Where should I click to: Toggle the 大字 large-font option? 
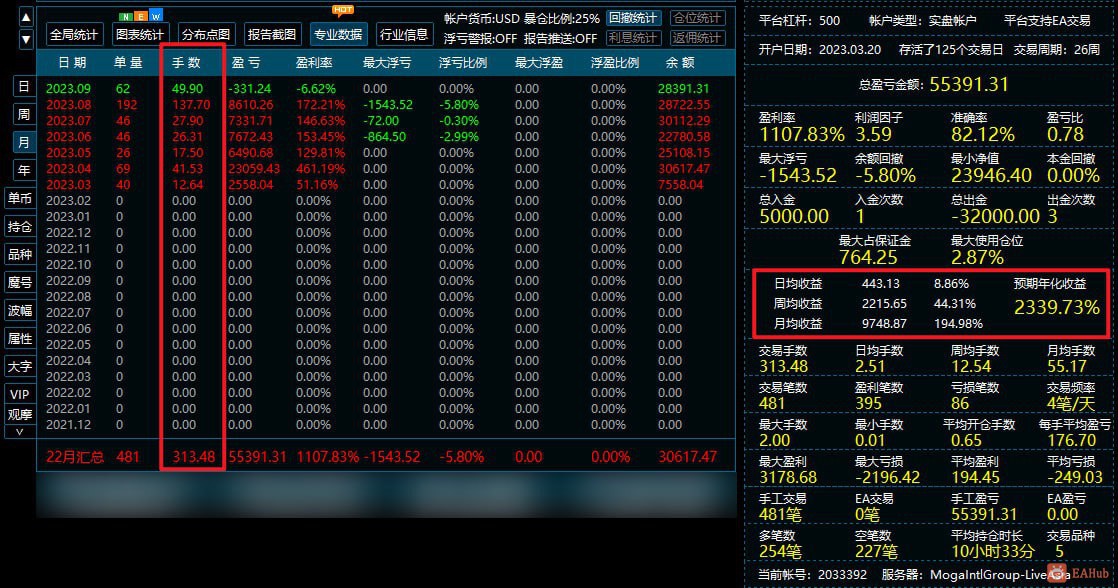(20, 366)
